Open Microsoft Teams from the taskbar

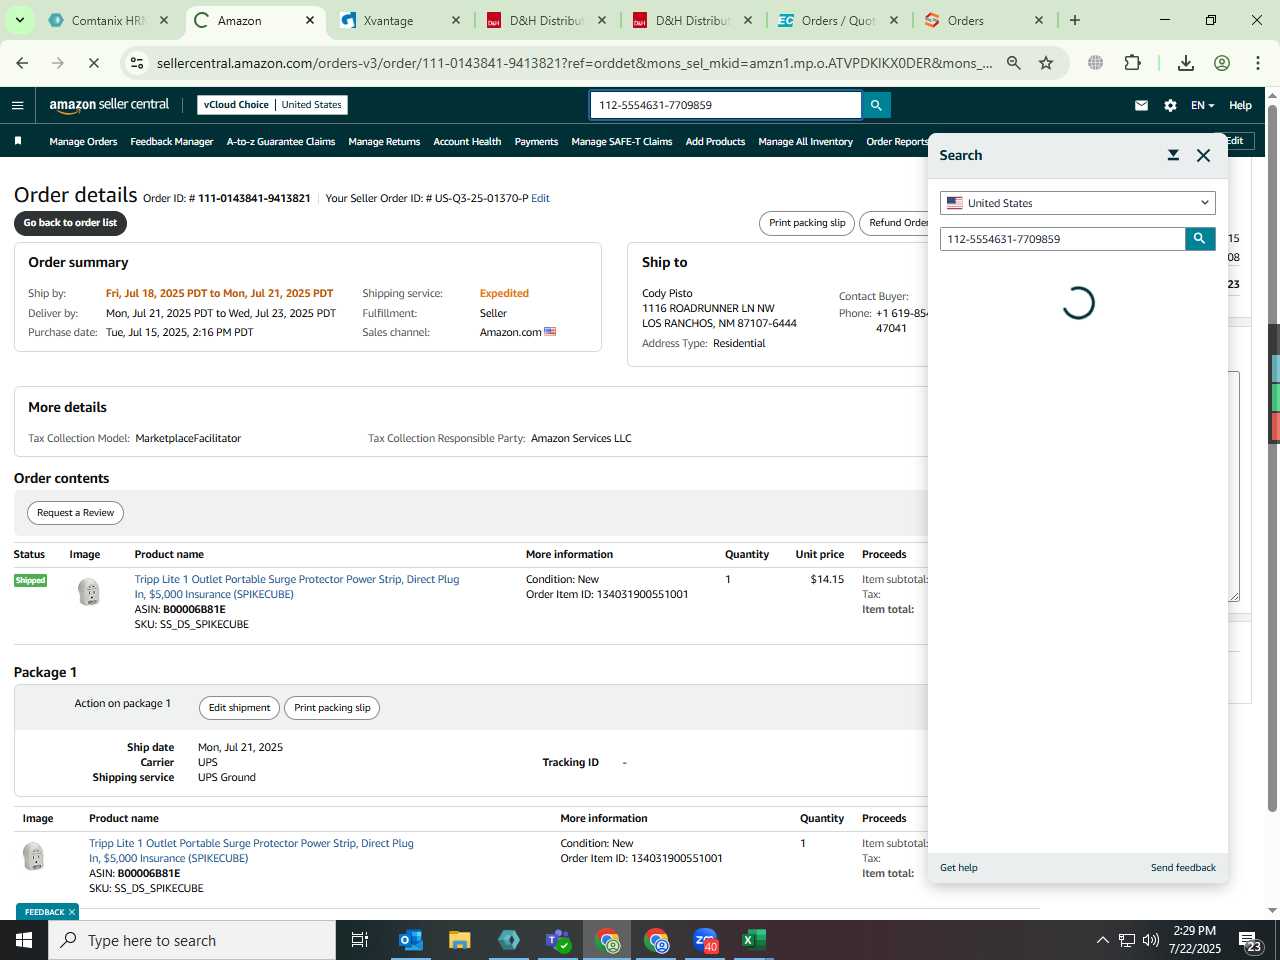click(x=558, y=940)
